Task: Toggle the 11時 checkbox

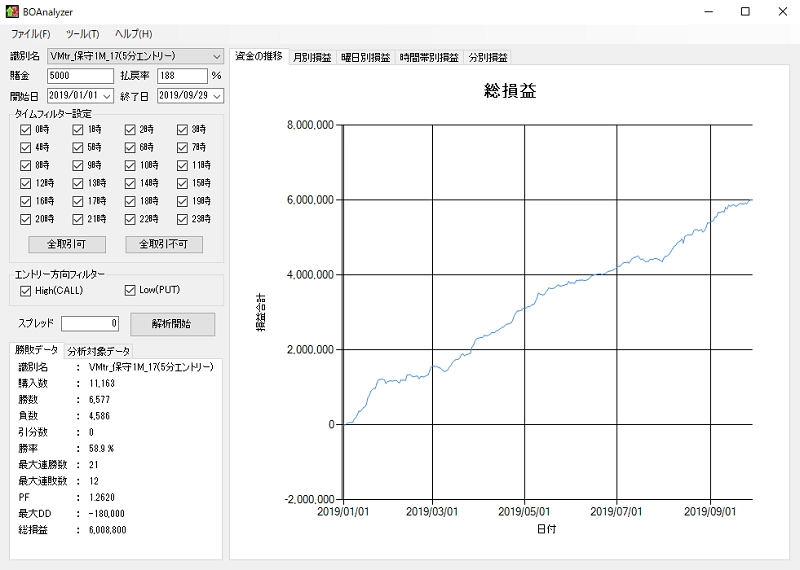Action: click(182, 165)
